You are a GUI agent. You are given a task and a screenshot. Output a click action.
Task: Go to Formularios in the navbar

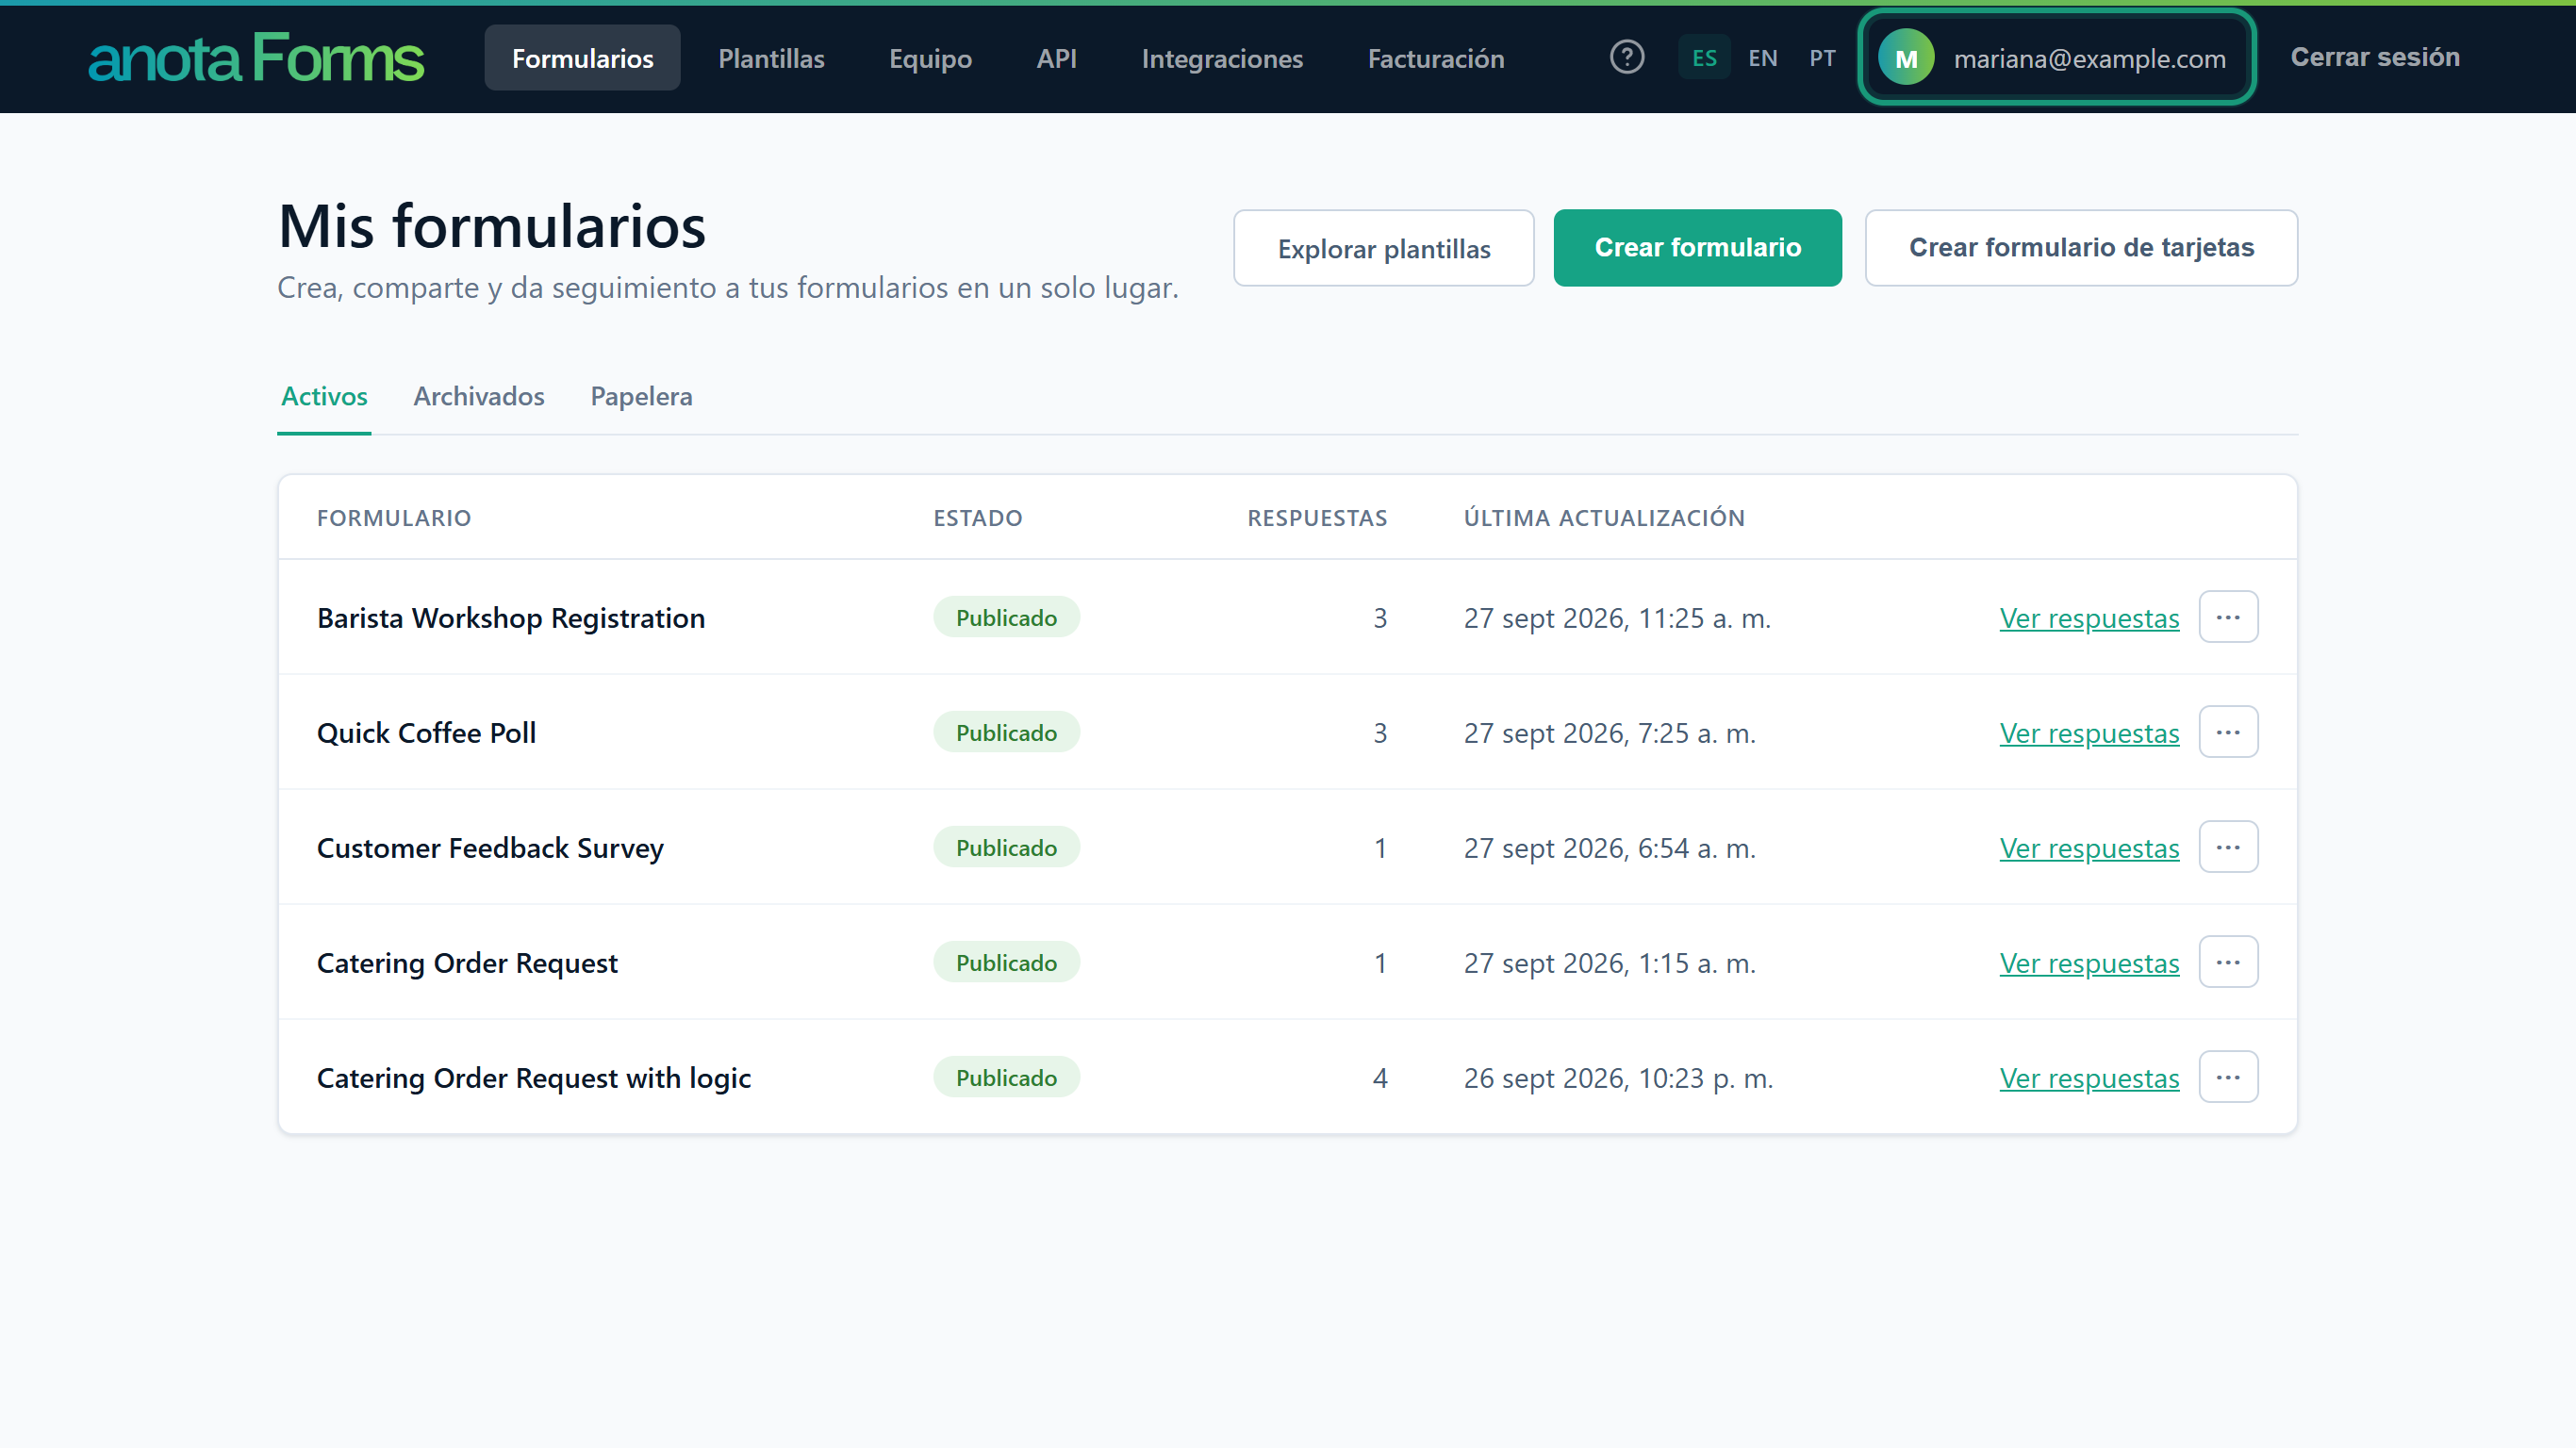point(582,58)
